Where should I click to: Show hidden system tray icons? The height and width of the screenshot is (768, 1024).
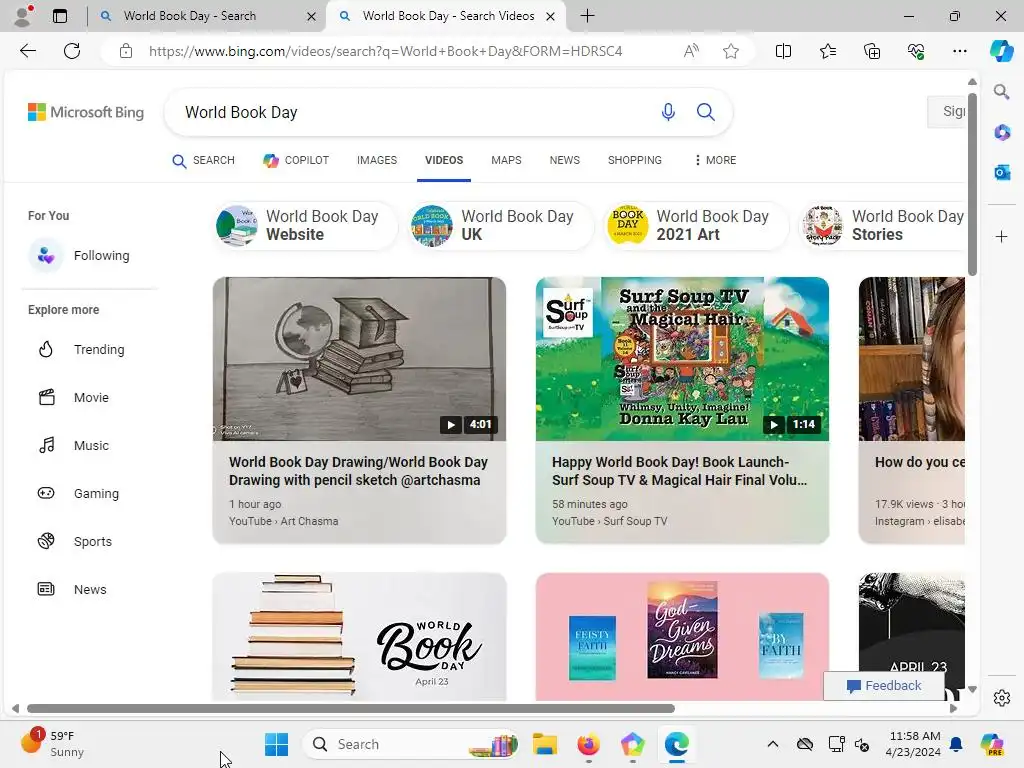773,744
